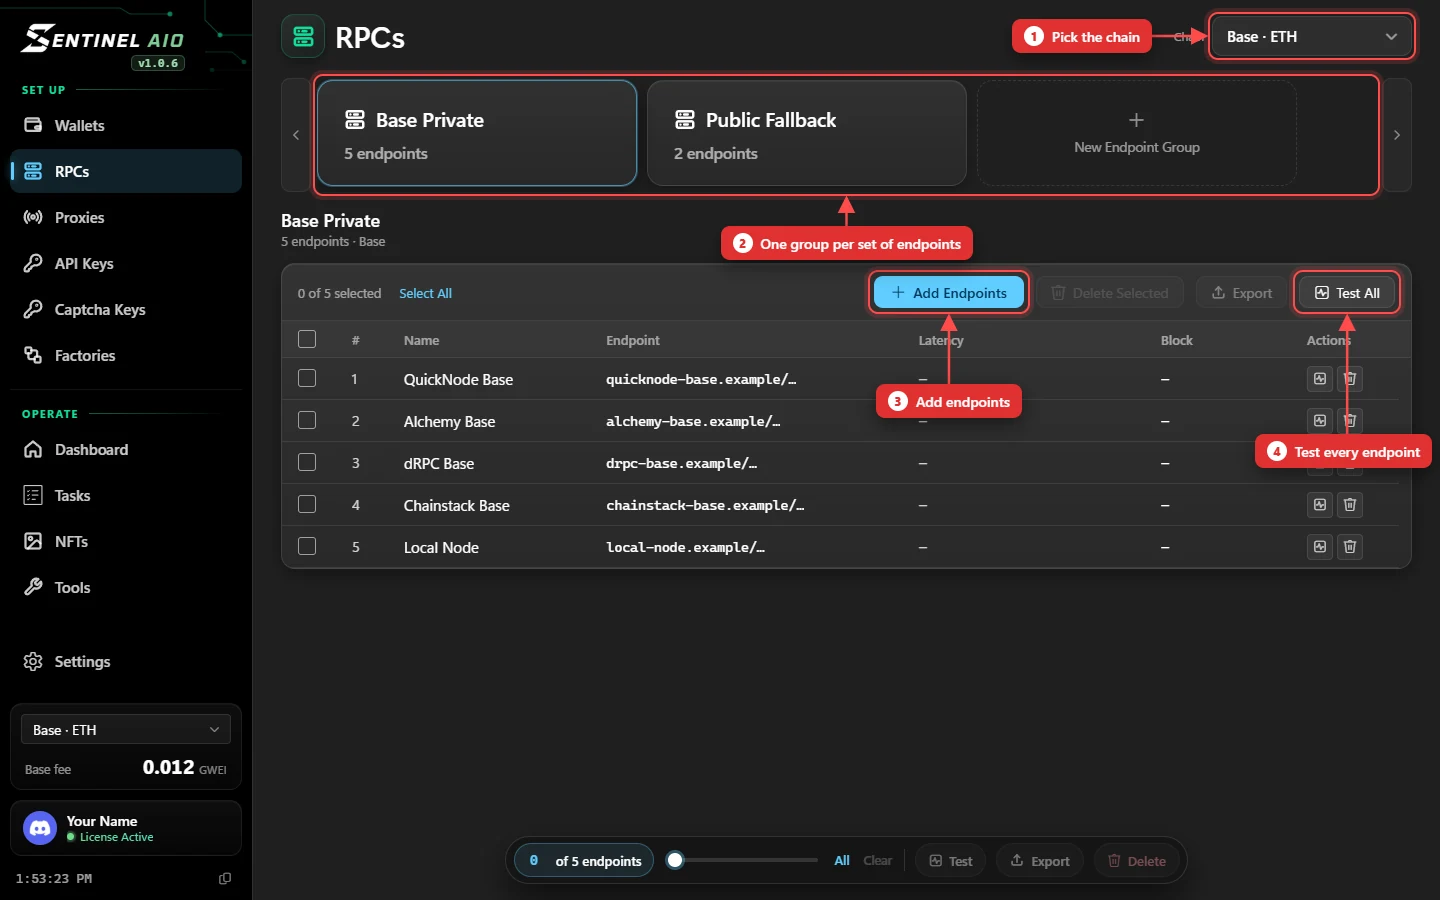1440x900 pixels.
Task: Run latency test for QuickNode Base row
Action: [1320, 379]
